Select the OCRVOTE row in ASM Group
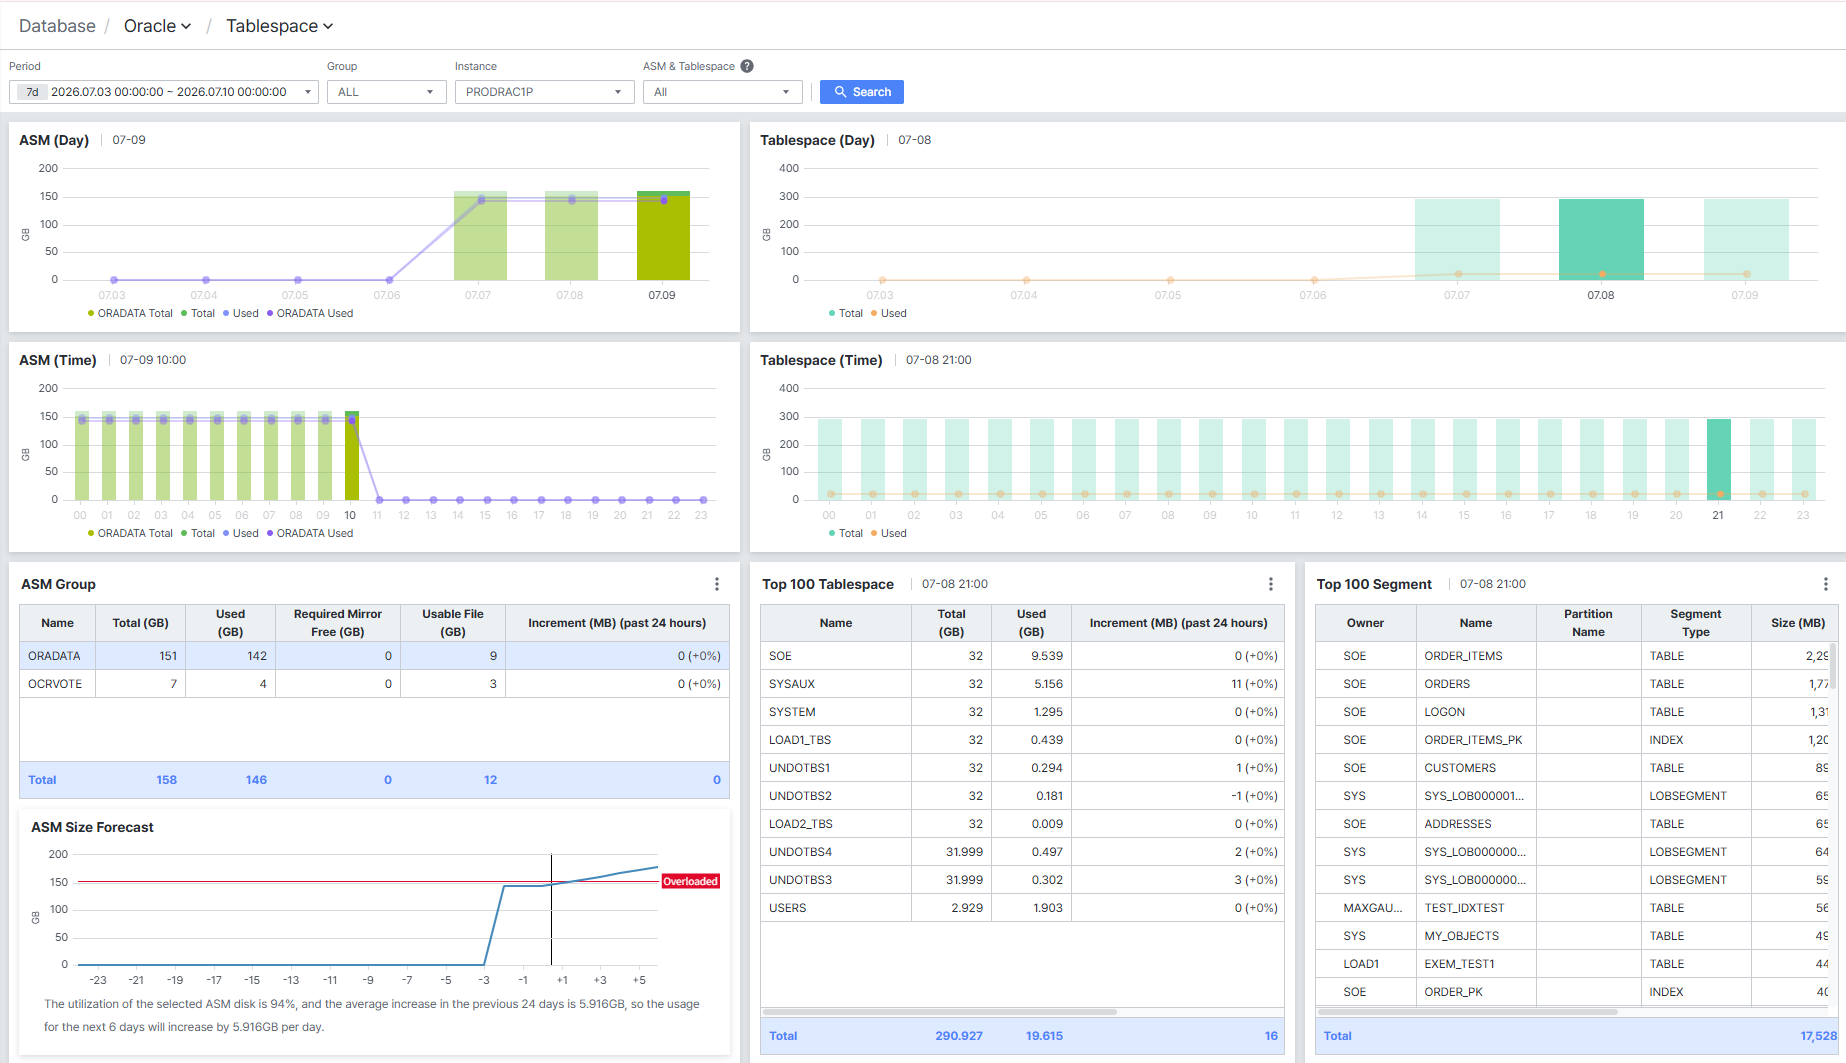1846x1063 pixels. pos(374,684)
